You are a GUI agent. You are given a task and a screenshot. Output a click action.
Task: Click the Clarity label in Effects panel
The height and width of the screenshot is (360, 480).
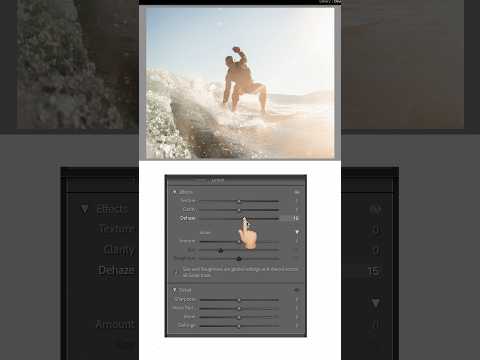(189, 209)
